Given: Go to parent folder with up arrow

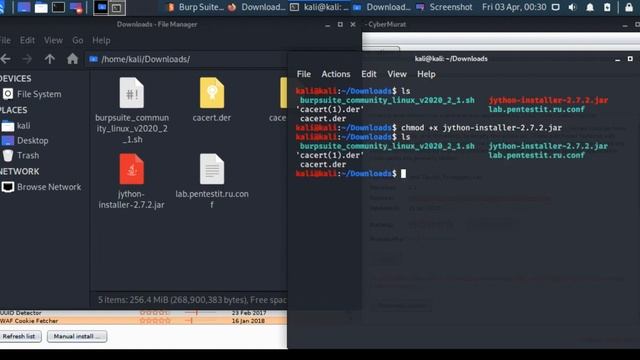Looking at the screenshot, I should click(x=49, y=59).
